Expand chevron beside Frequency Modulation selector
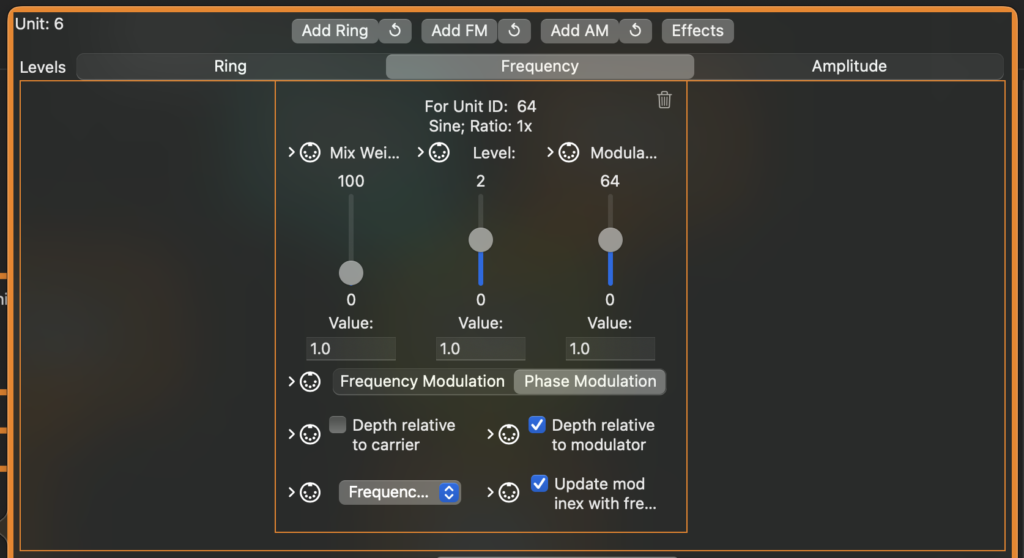This screenshot has height=558, width=1024. point(291,381)
